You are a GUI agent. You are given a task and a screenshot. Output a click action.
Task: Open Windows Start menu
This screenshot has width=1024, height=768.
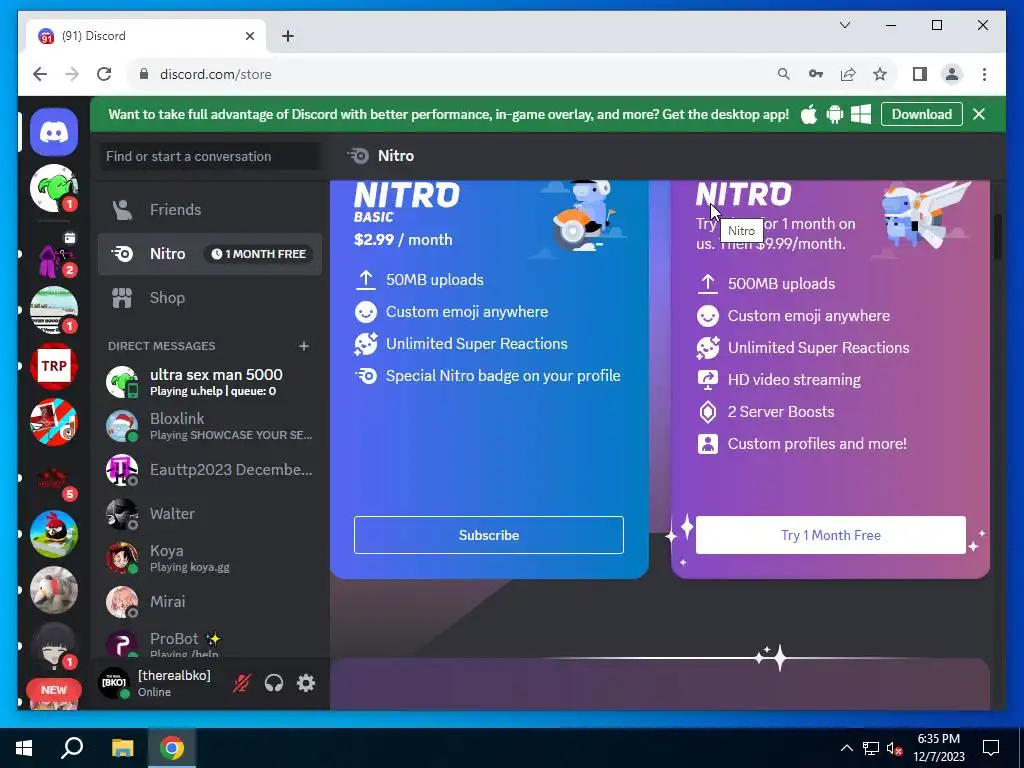tap(24, 748)
